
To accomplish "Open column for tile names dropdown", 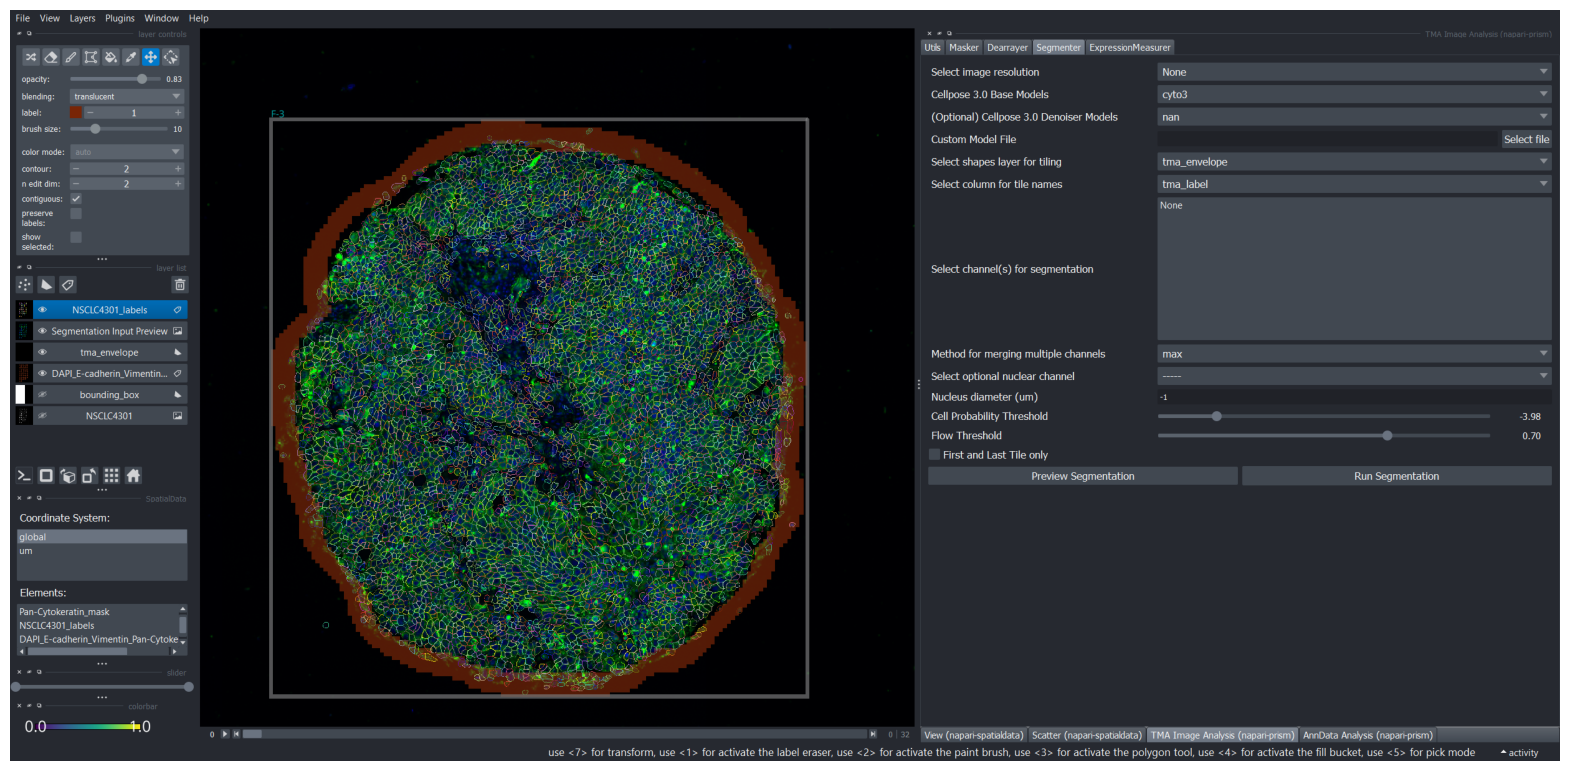I will pos(1354,184).
